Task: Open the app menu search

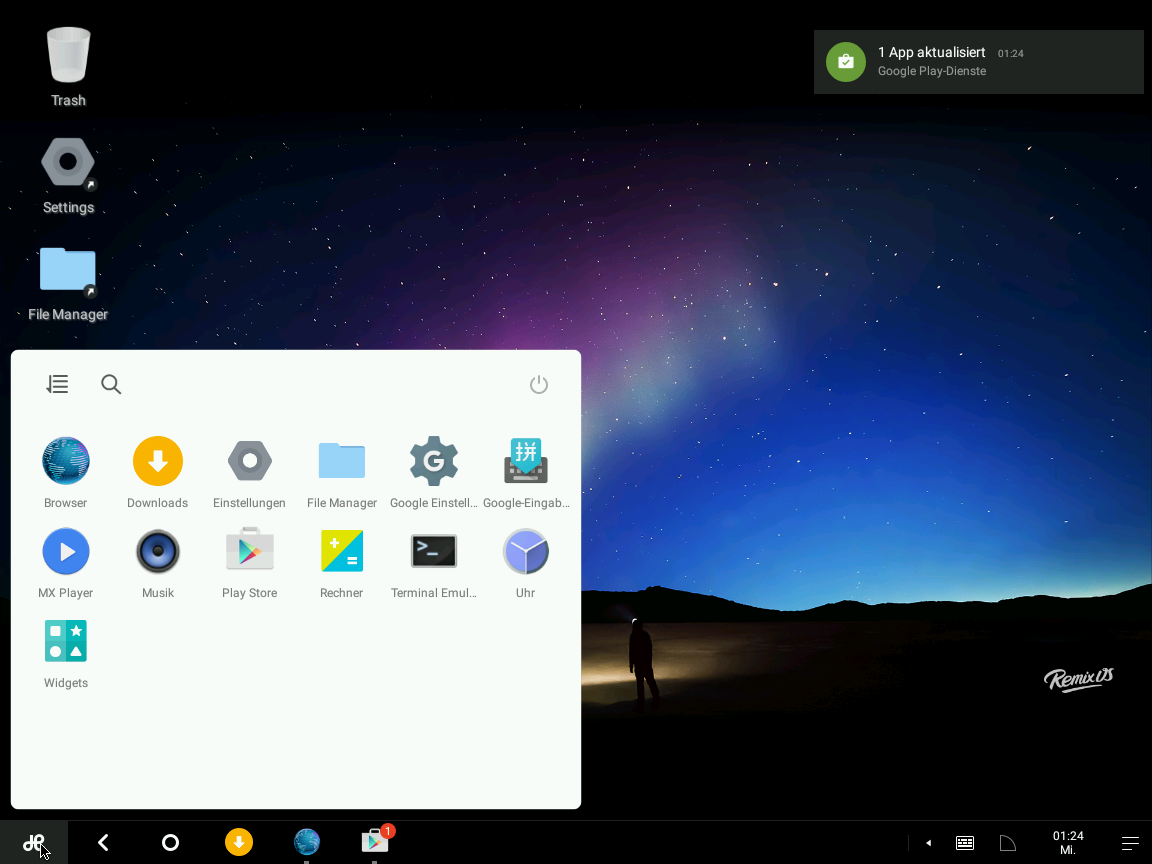Action: 110,383
